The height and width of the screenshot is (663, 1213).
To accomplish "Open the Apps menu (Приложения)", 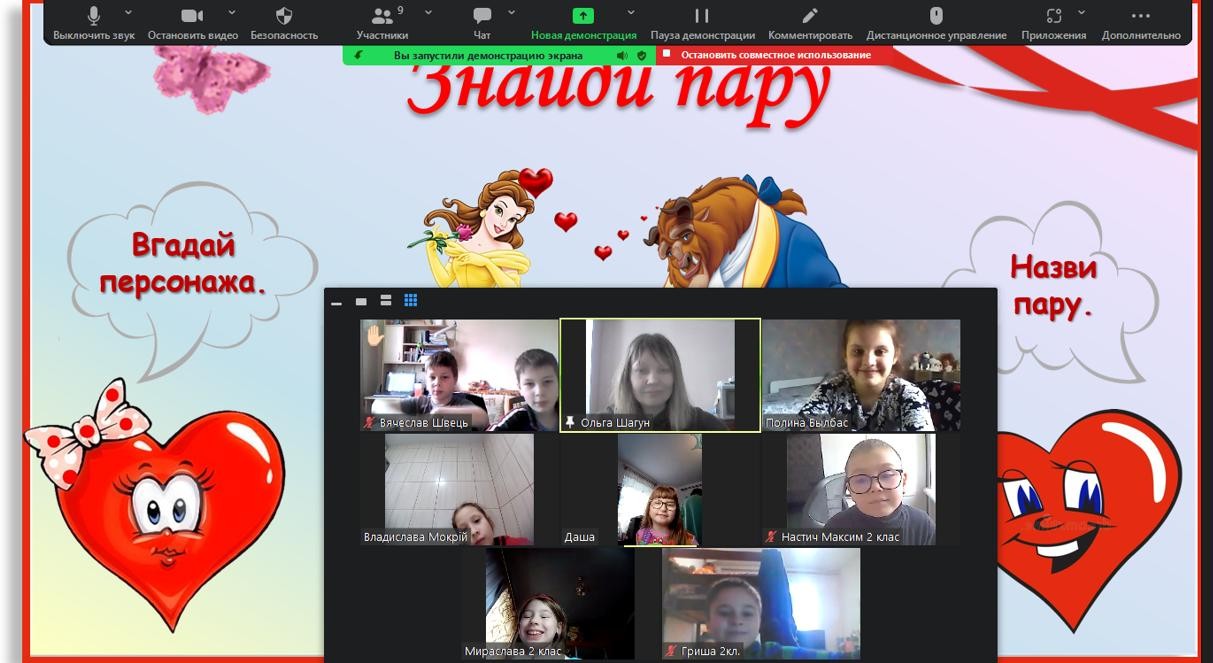I will [1053, 16].
